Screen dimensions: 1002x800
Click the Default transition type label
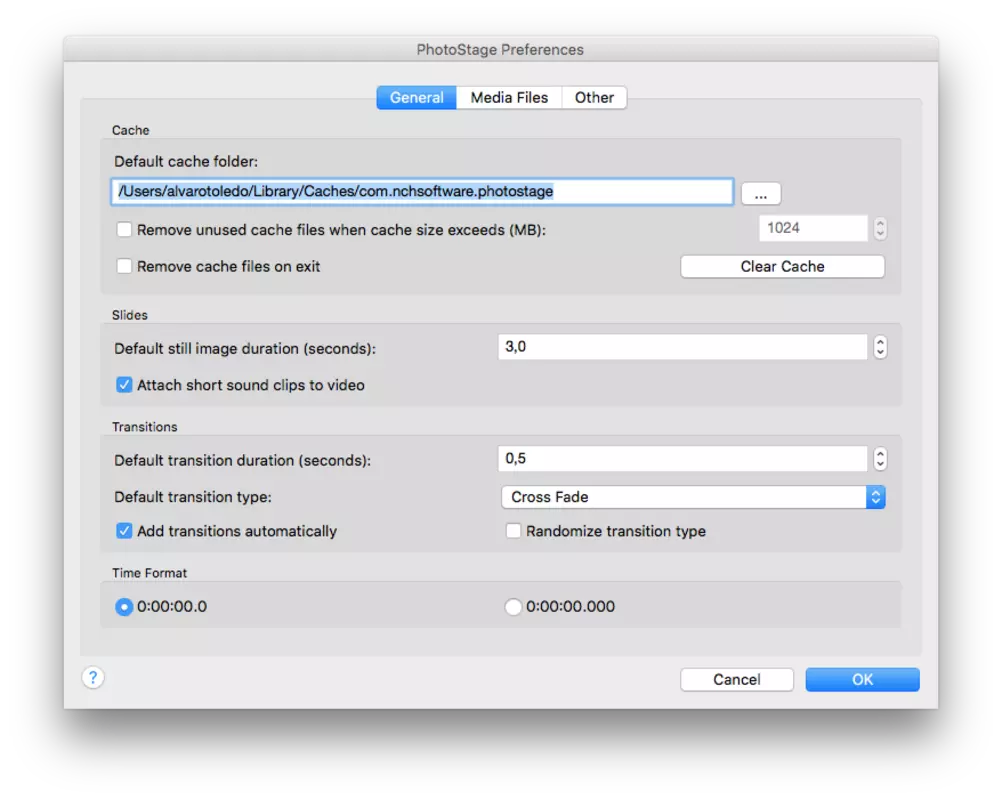click(x=193, y=497)
